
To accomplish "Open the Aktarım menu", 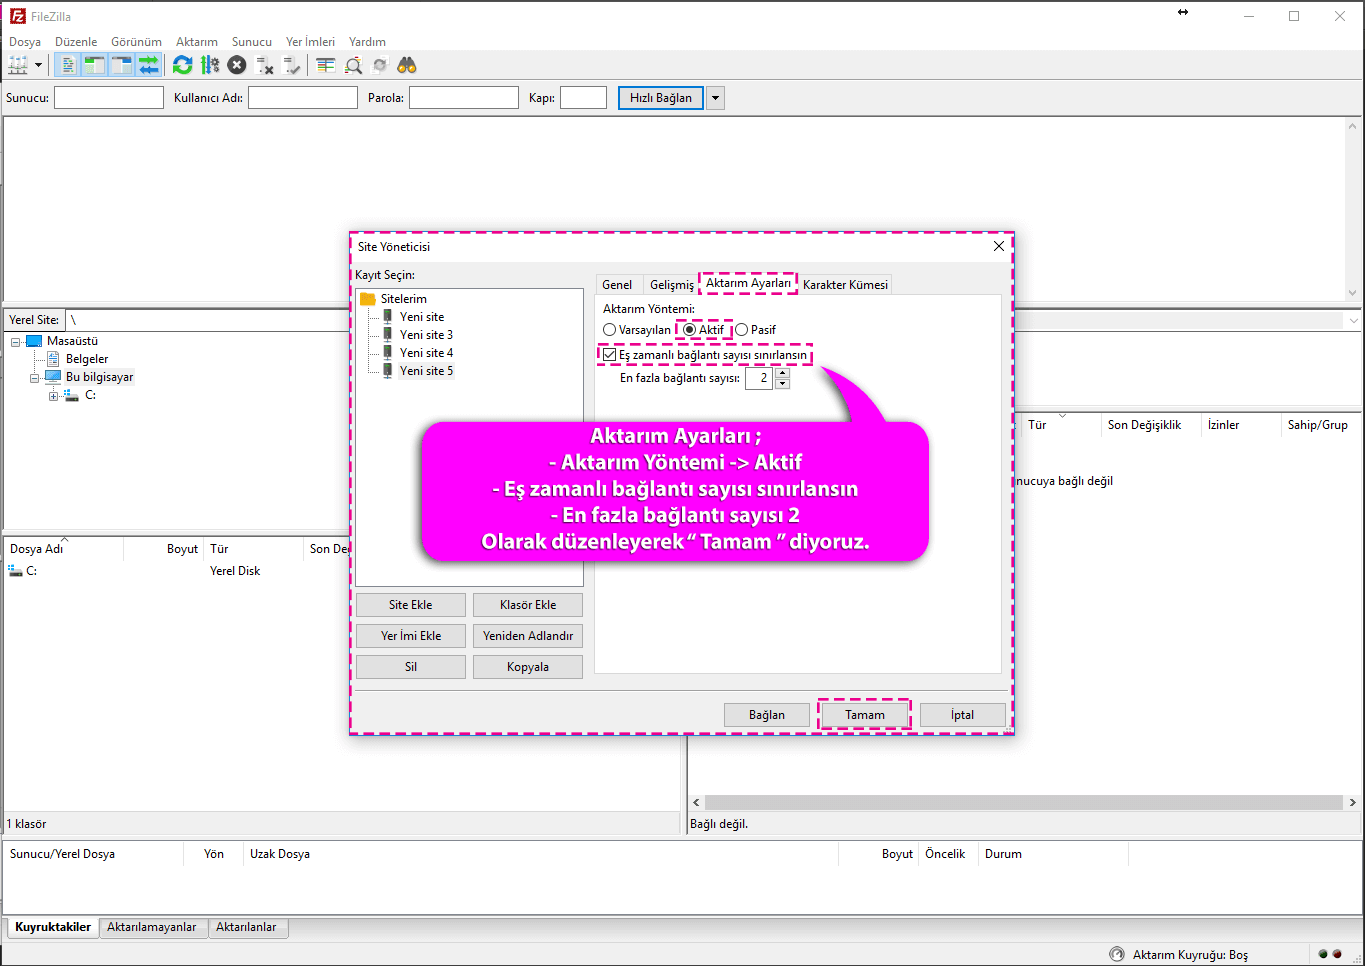I will [x=196, y=42].
